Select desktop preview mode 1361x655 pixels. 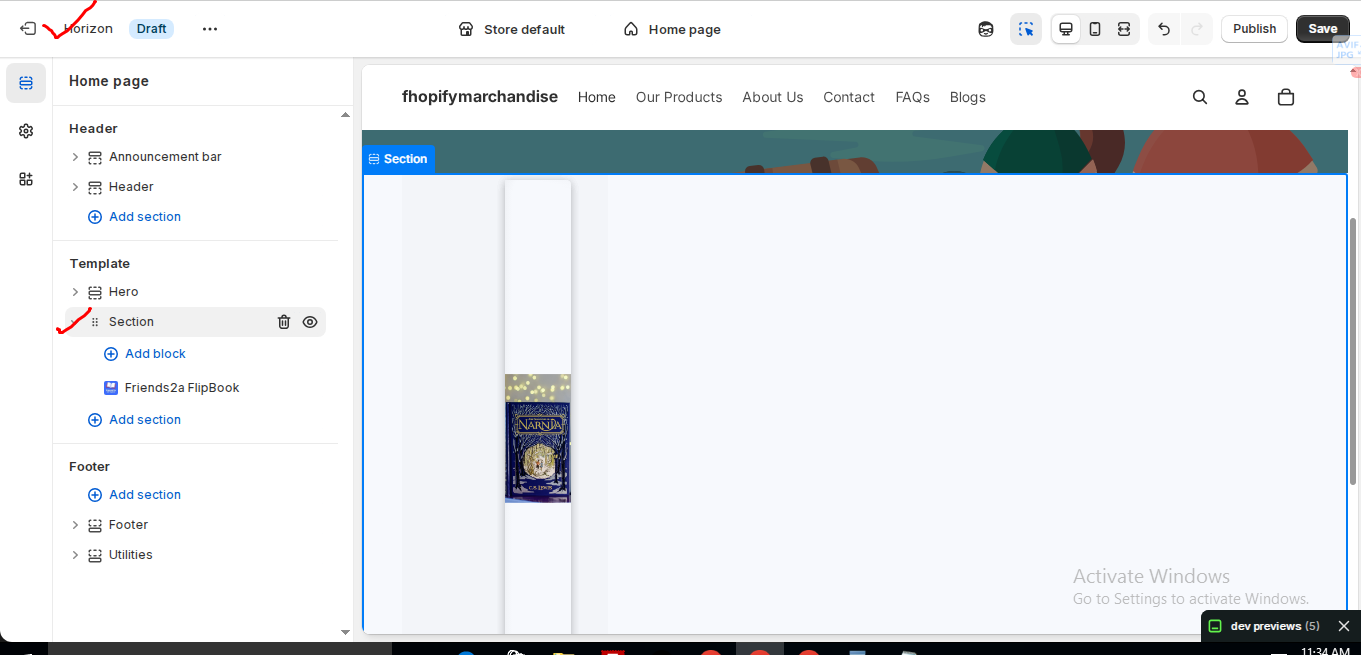[1066, 29]
